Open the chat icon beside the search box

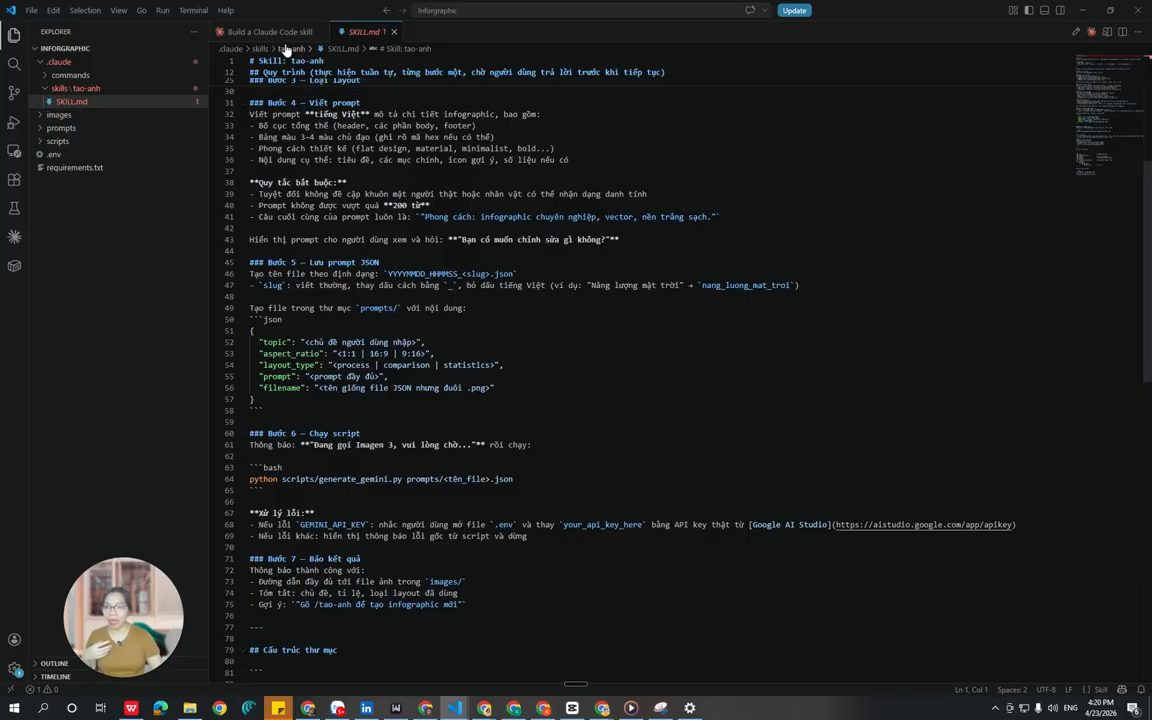750,10
